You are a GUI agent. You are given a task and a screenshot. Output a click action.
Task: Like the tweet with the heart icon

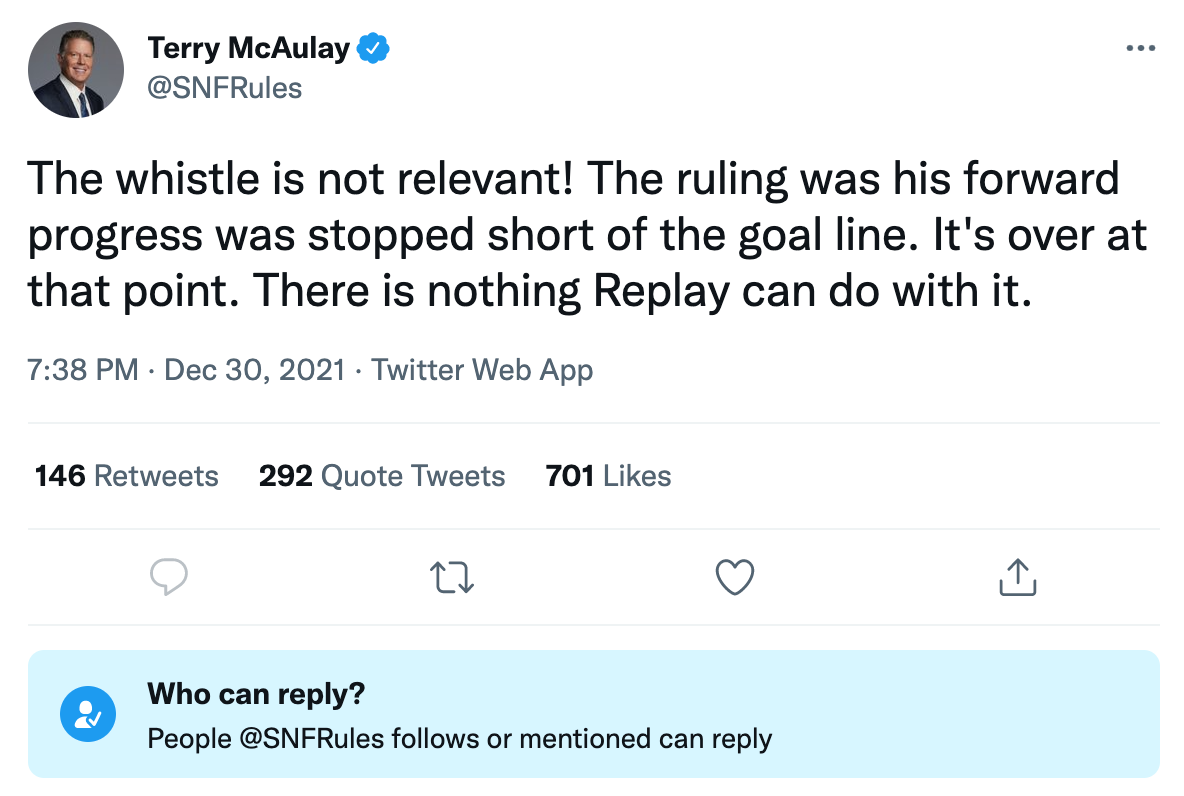click(x=735, y=577)
